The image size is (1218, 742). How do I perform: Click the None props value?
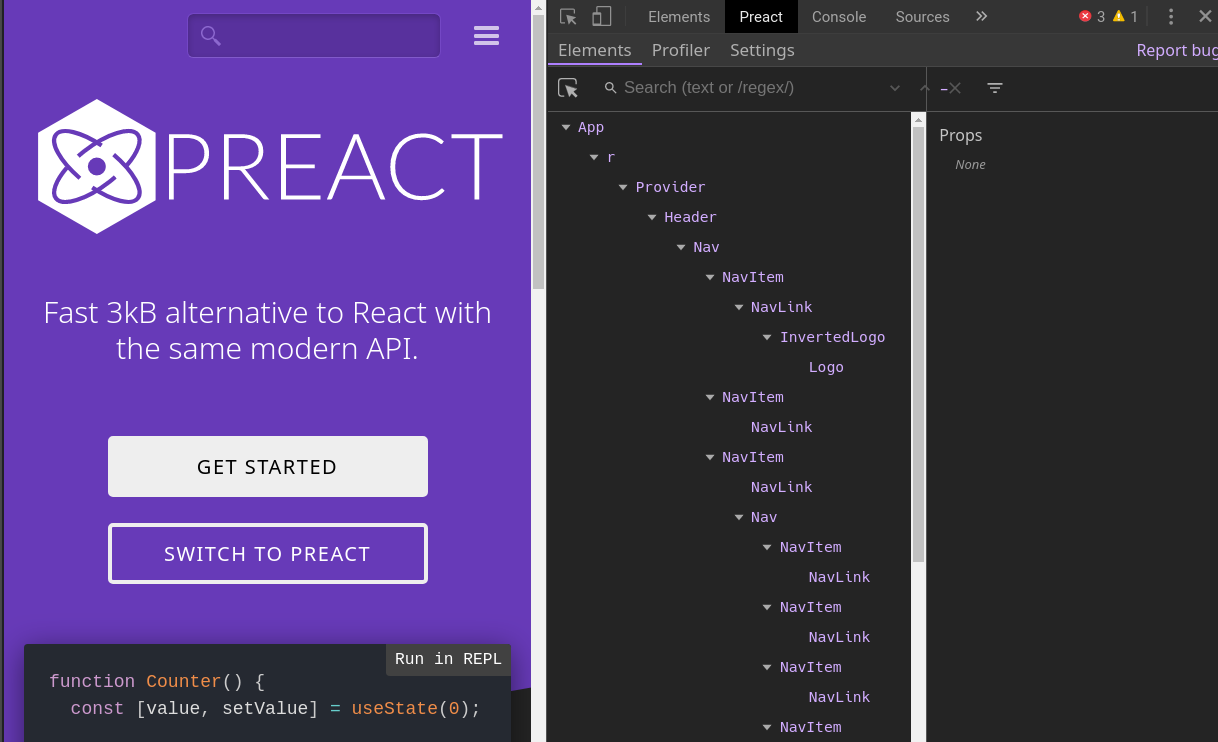tap(970, 164)
